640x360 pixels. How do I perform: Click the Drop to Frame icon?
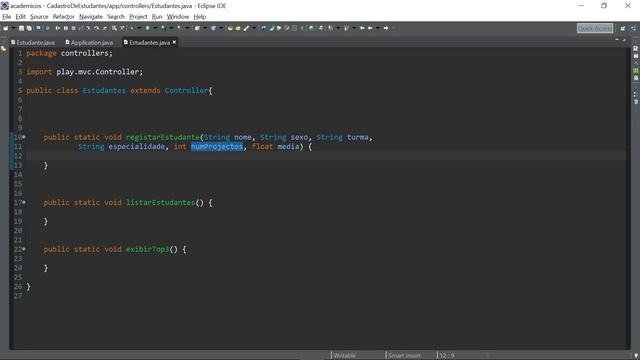pyautogui.click(x=114, y=28)
